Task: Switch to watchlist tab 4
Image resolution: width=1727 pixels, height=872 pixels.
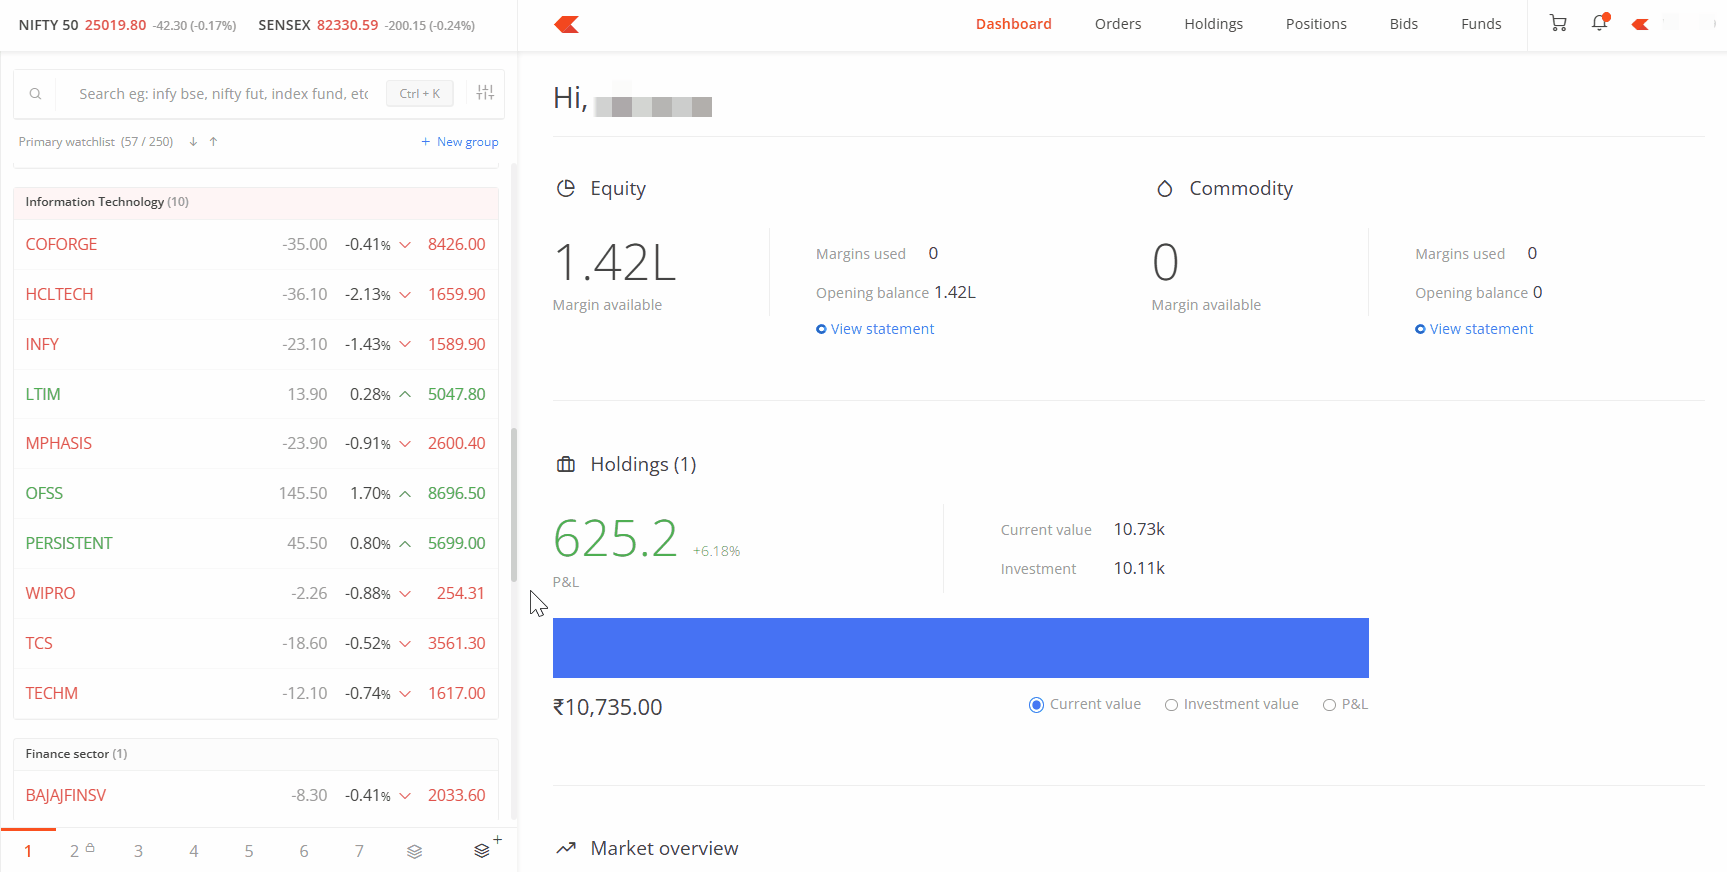Action: pos(194,851)
